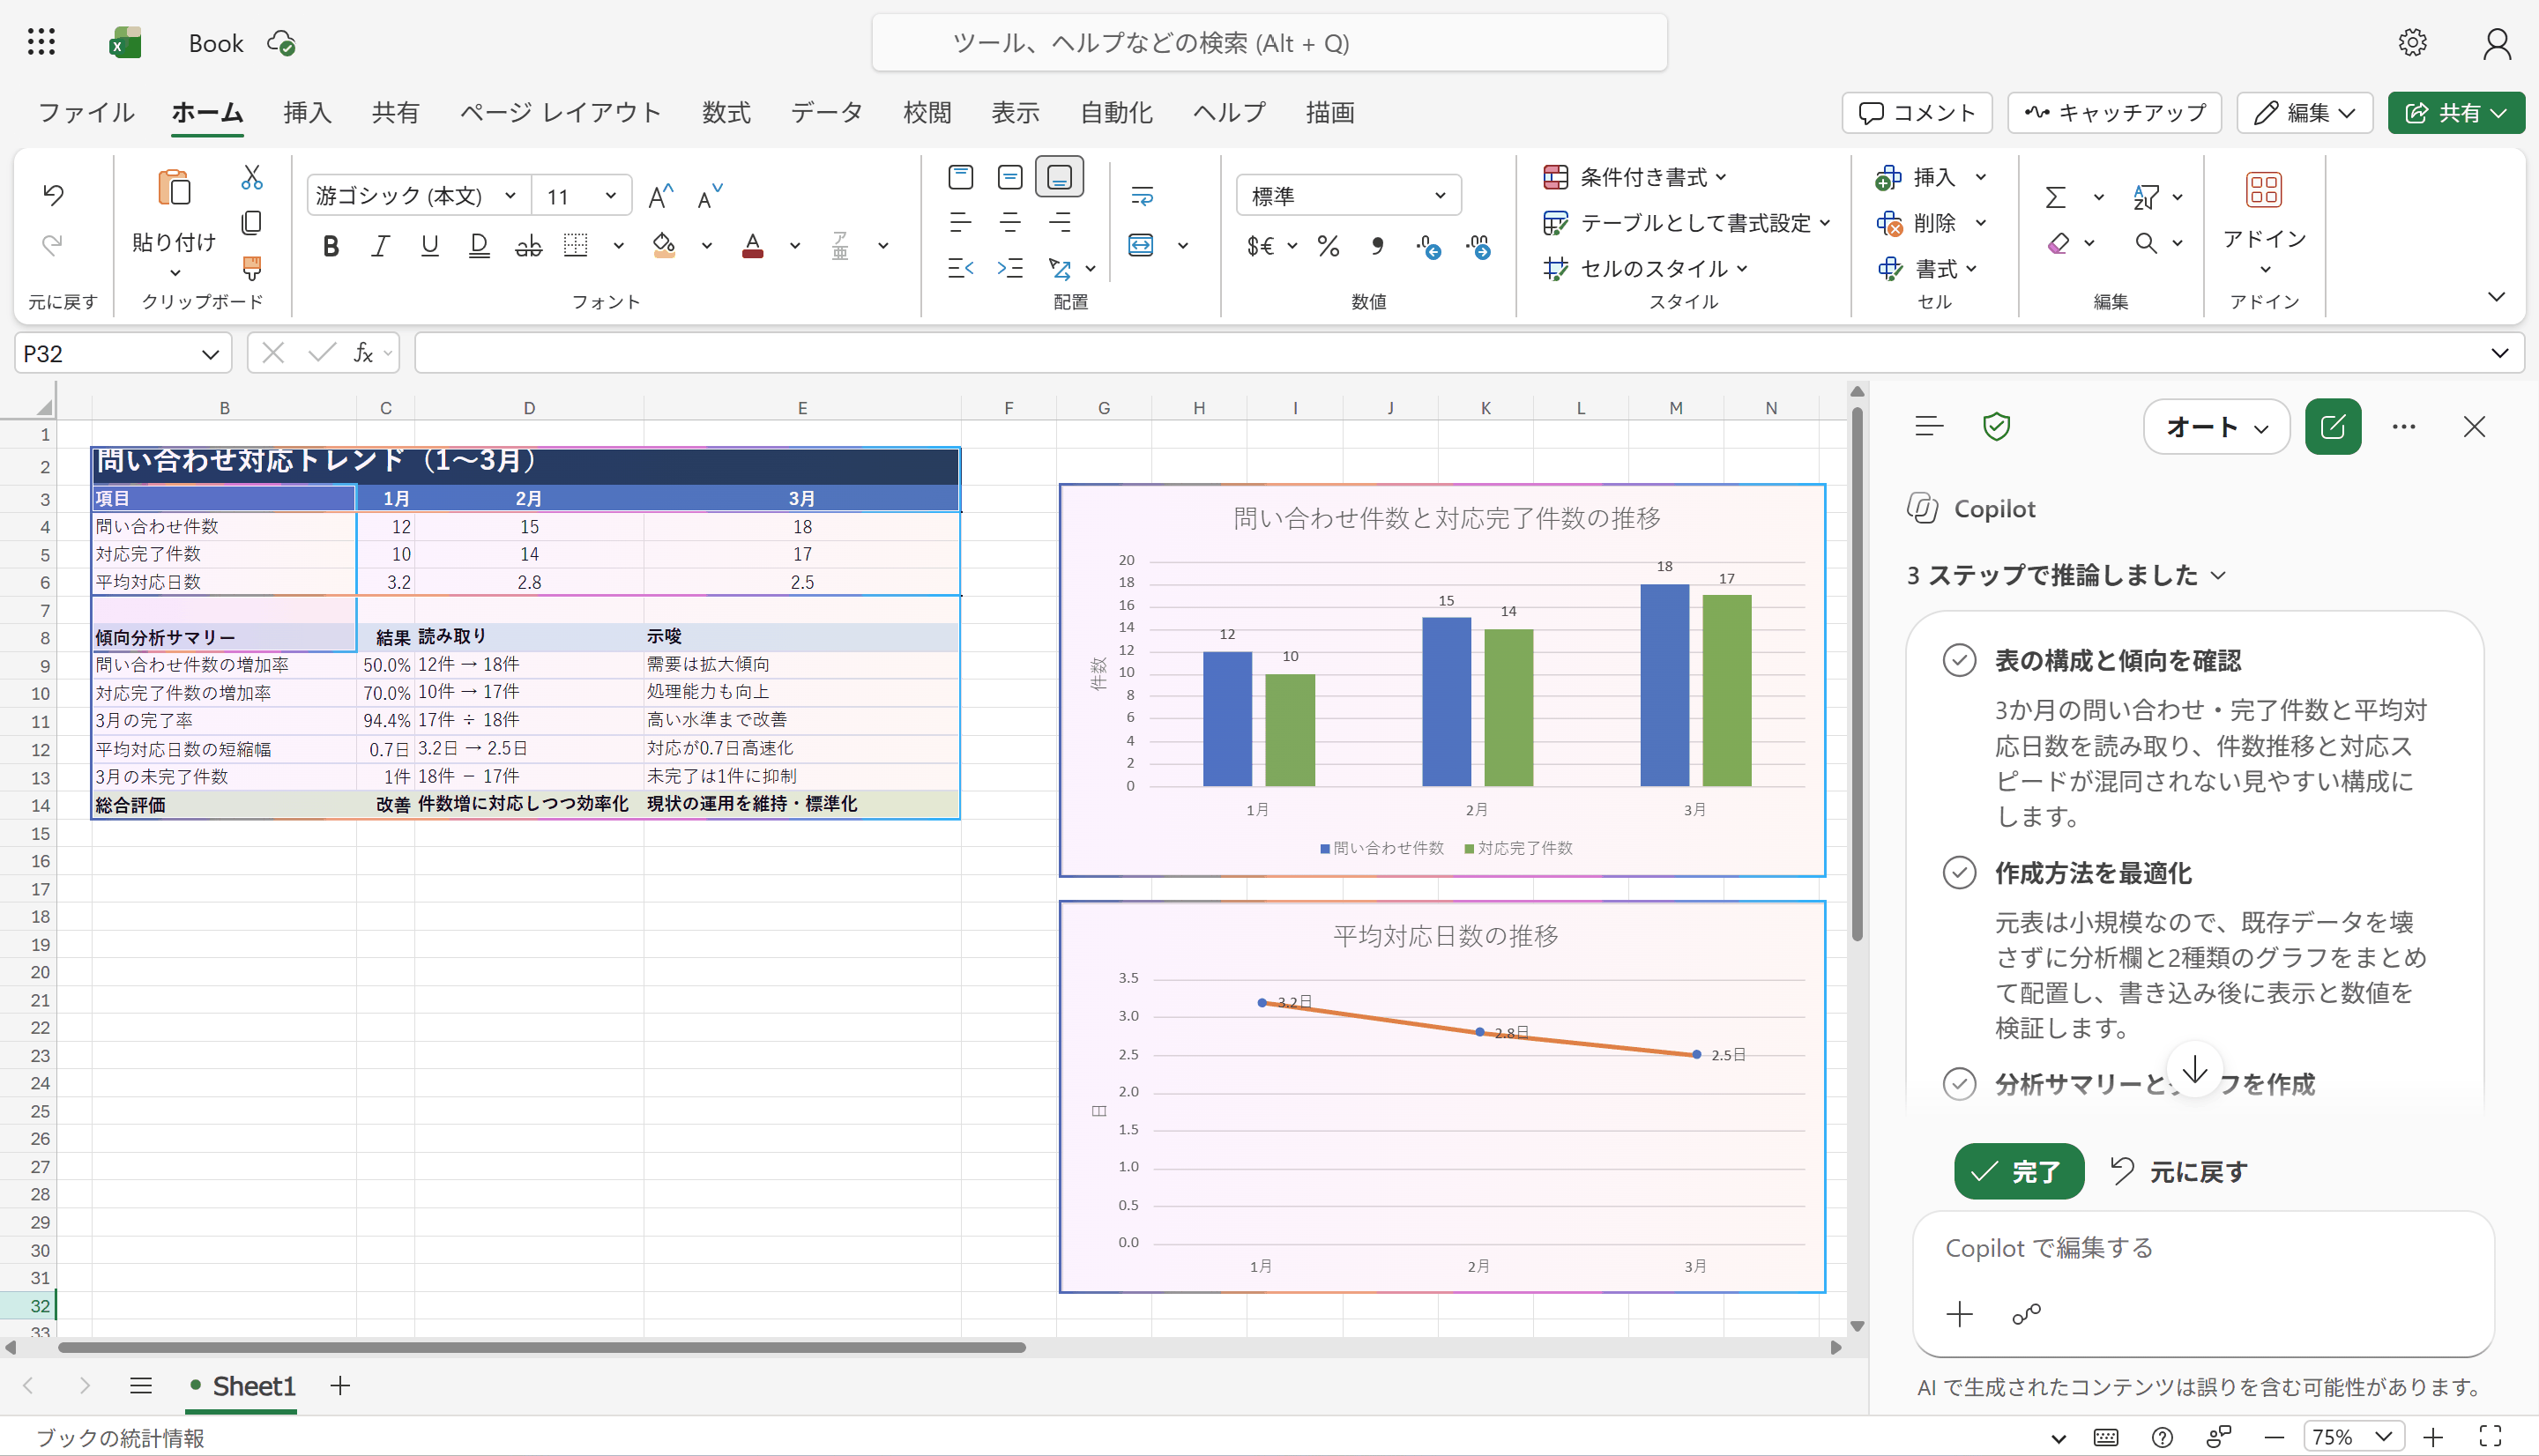The width and height of the screenshot is (2539, 1456).
Task: Toggle underline formatting
Action: [x=430, y=245]
